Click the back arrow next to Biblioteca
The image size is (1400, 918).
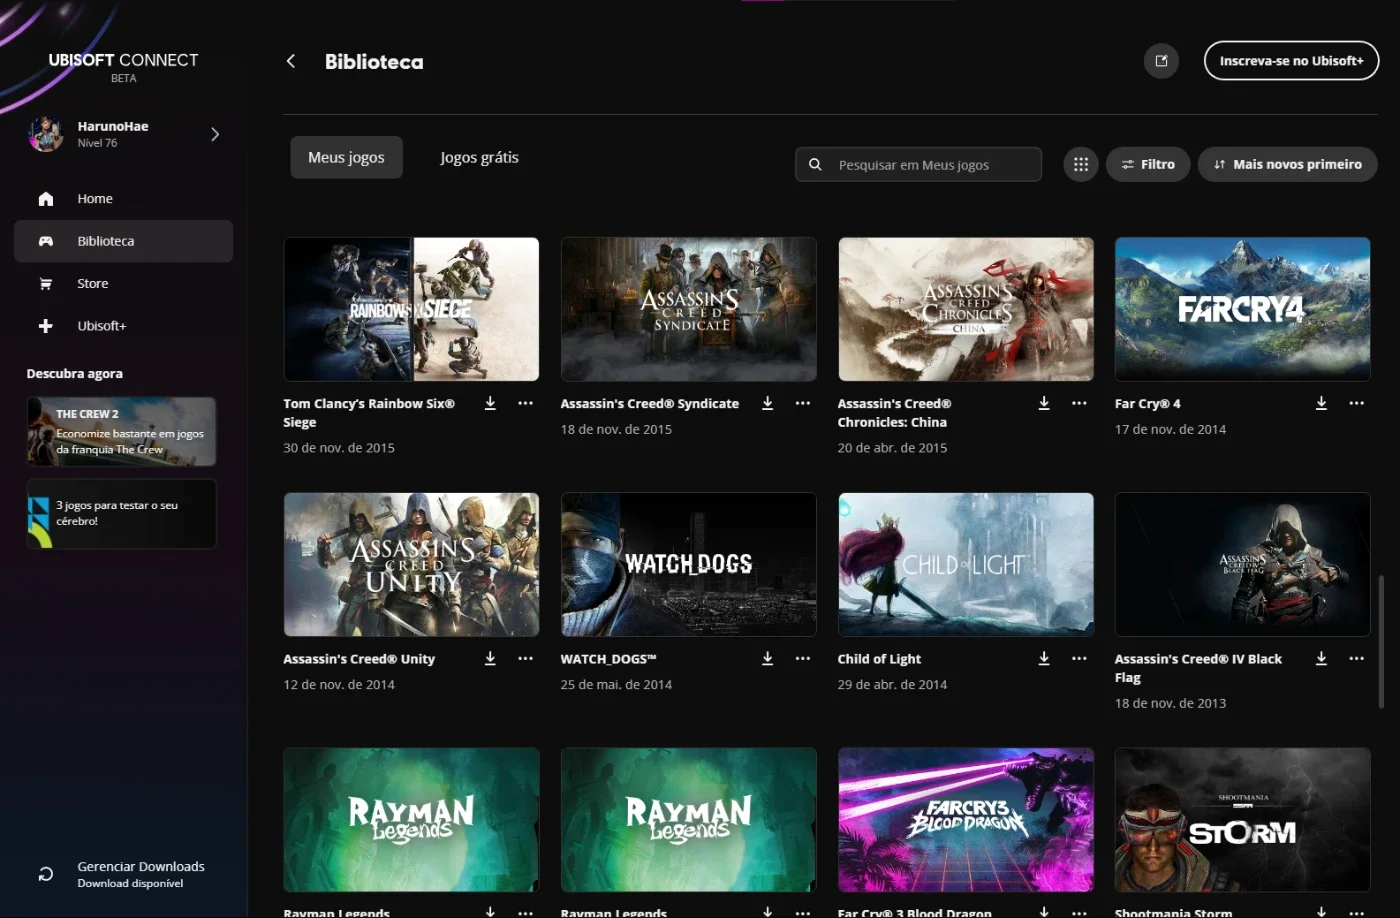(291, 61)
